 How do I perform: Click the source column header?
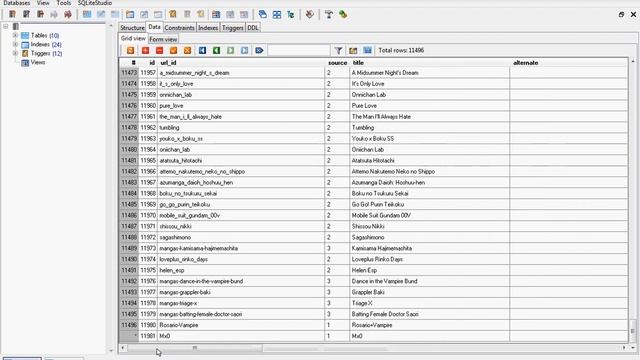coord(337,63)
